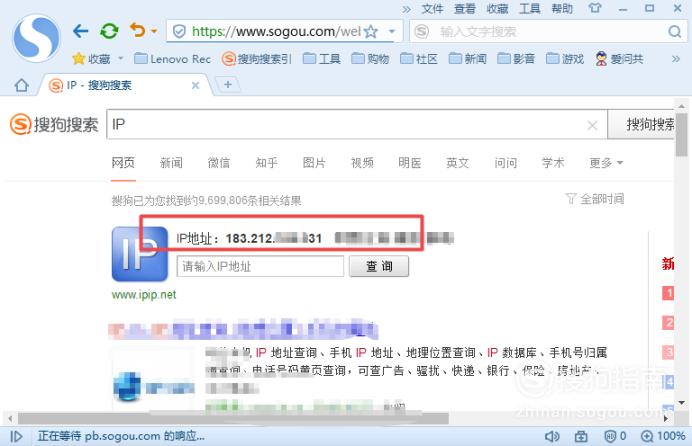Click the magnifier search icon
The image size is (692, 446).
coord(674,31)
